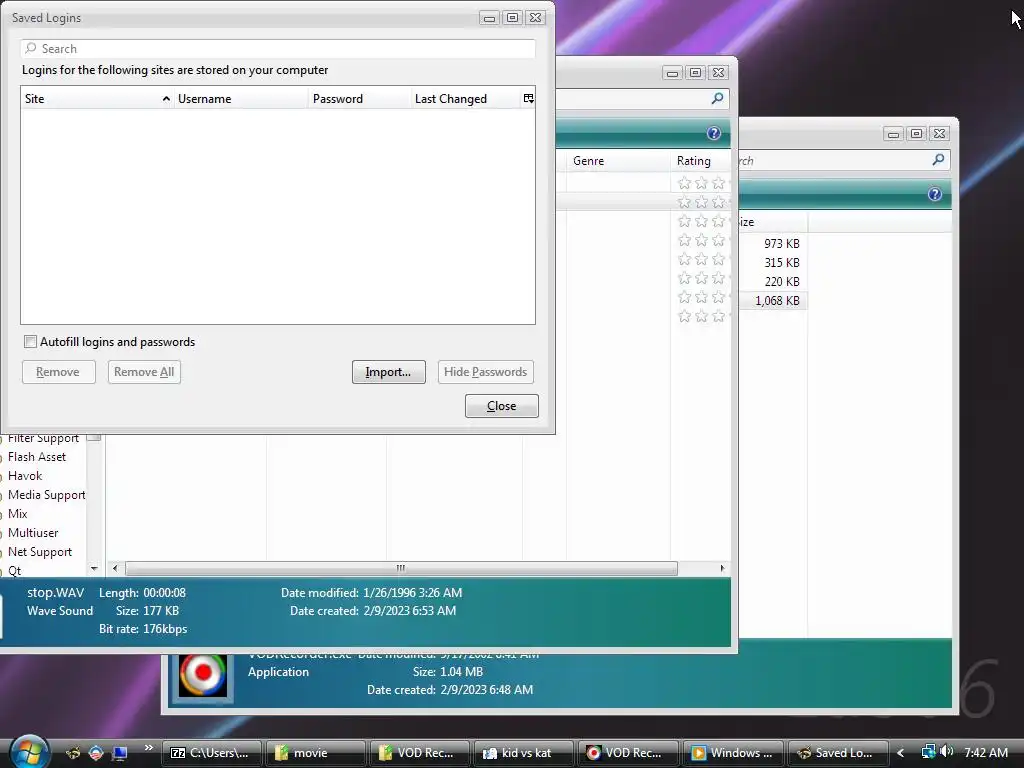Select the Mix folder
This screenshot has height=768, width=1024.
pyautogui.click(x=18, y=514)
